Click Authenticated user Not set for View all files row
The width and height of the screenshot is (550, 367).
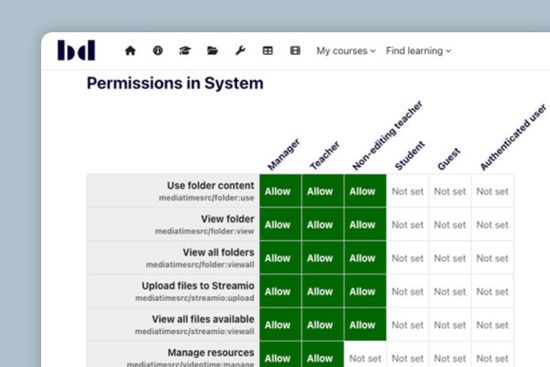click(x=492, y=325)
